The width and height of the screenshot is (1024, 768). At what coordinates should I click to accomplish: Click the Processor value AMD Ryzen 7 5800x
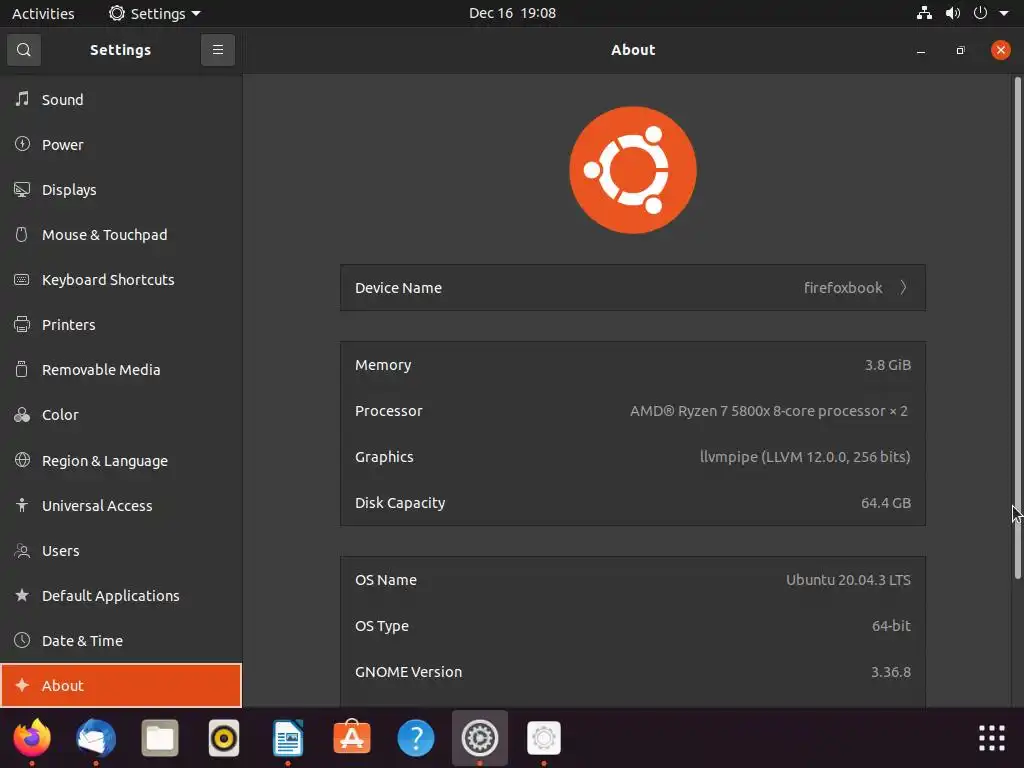pyautogui.click(x=769, y=411)
